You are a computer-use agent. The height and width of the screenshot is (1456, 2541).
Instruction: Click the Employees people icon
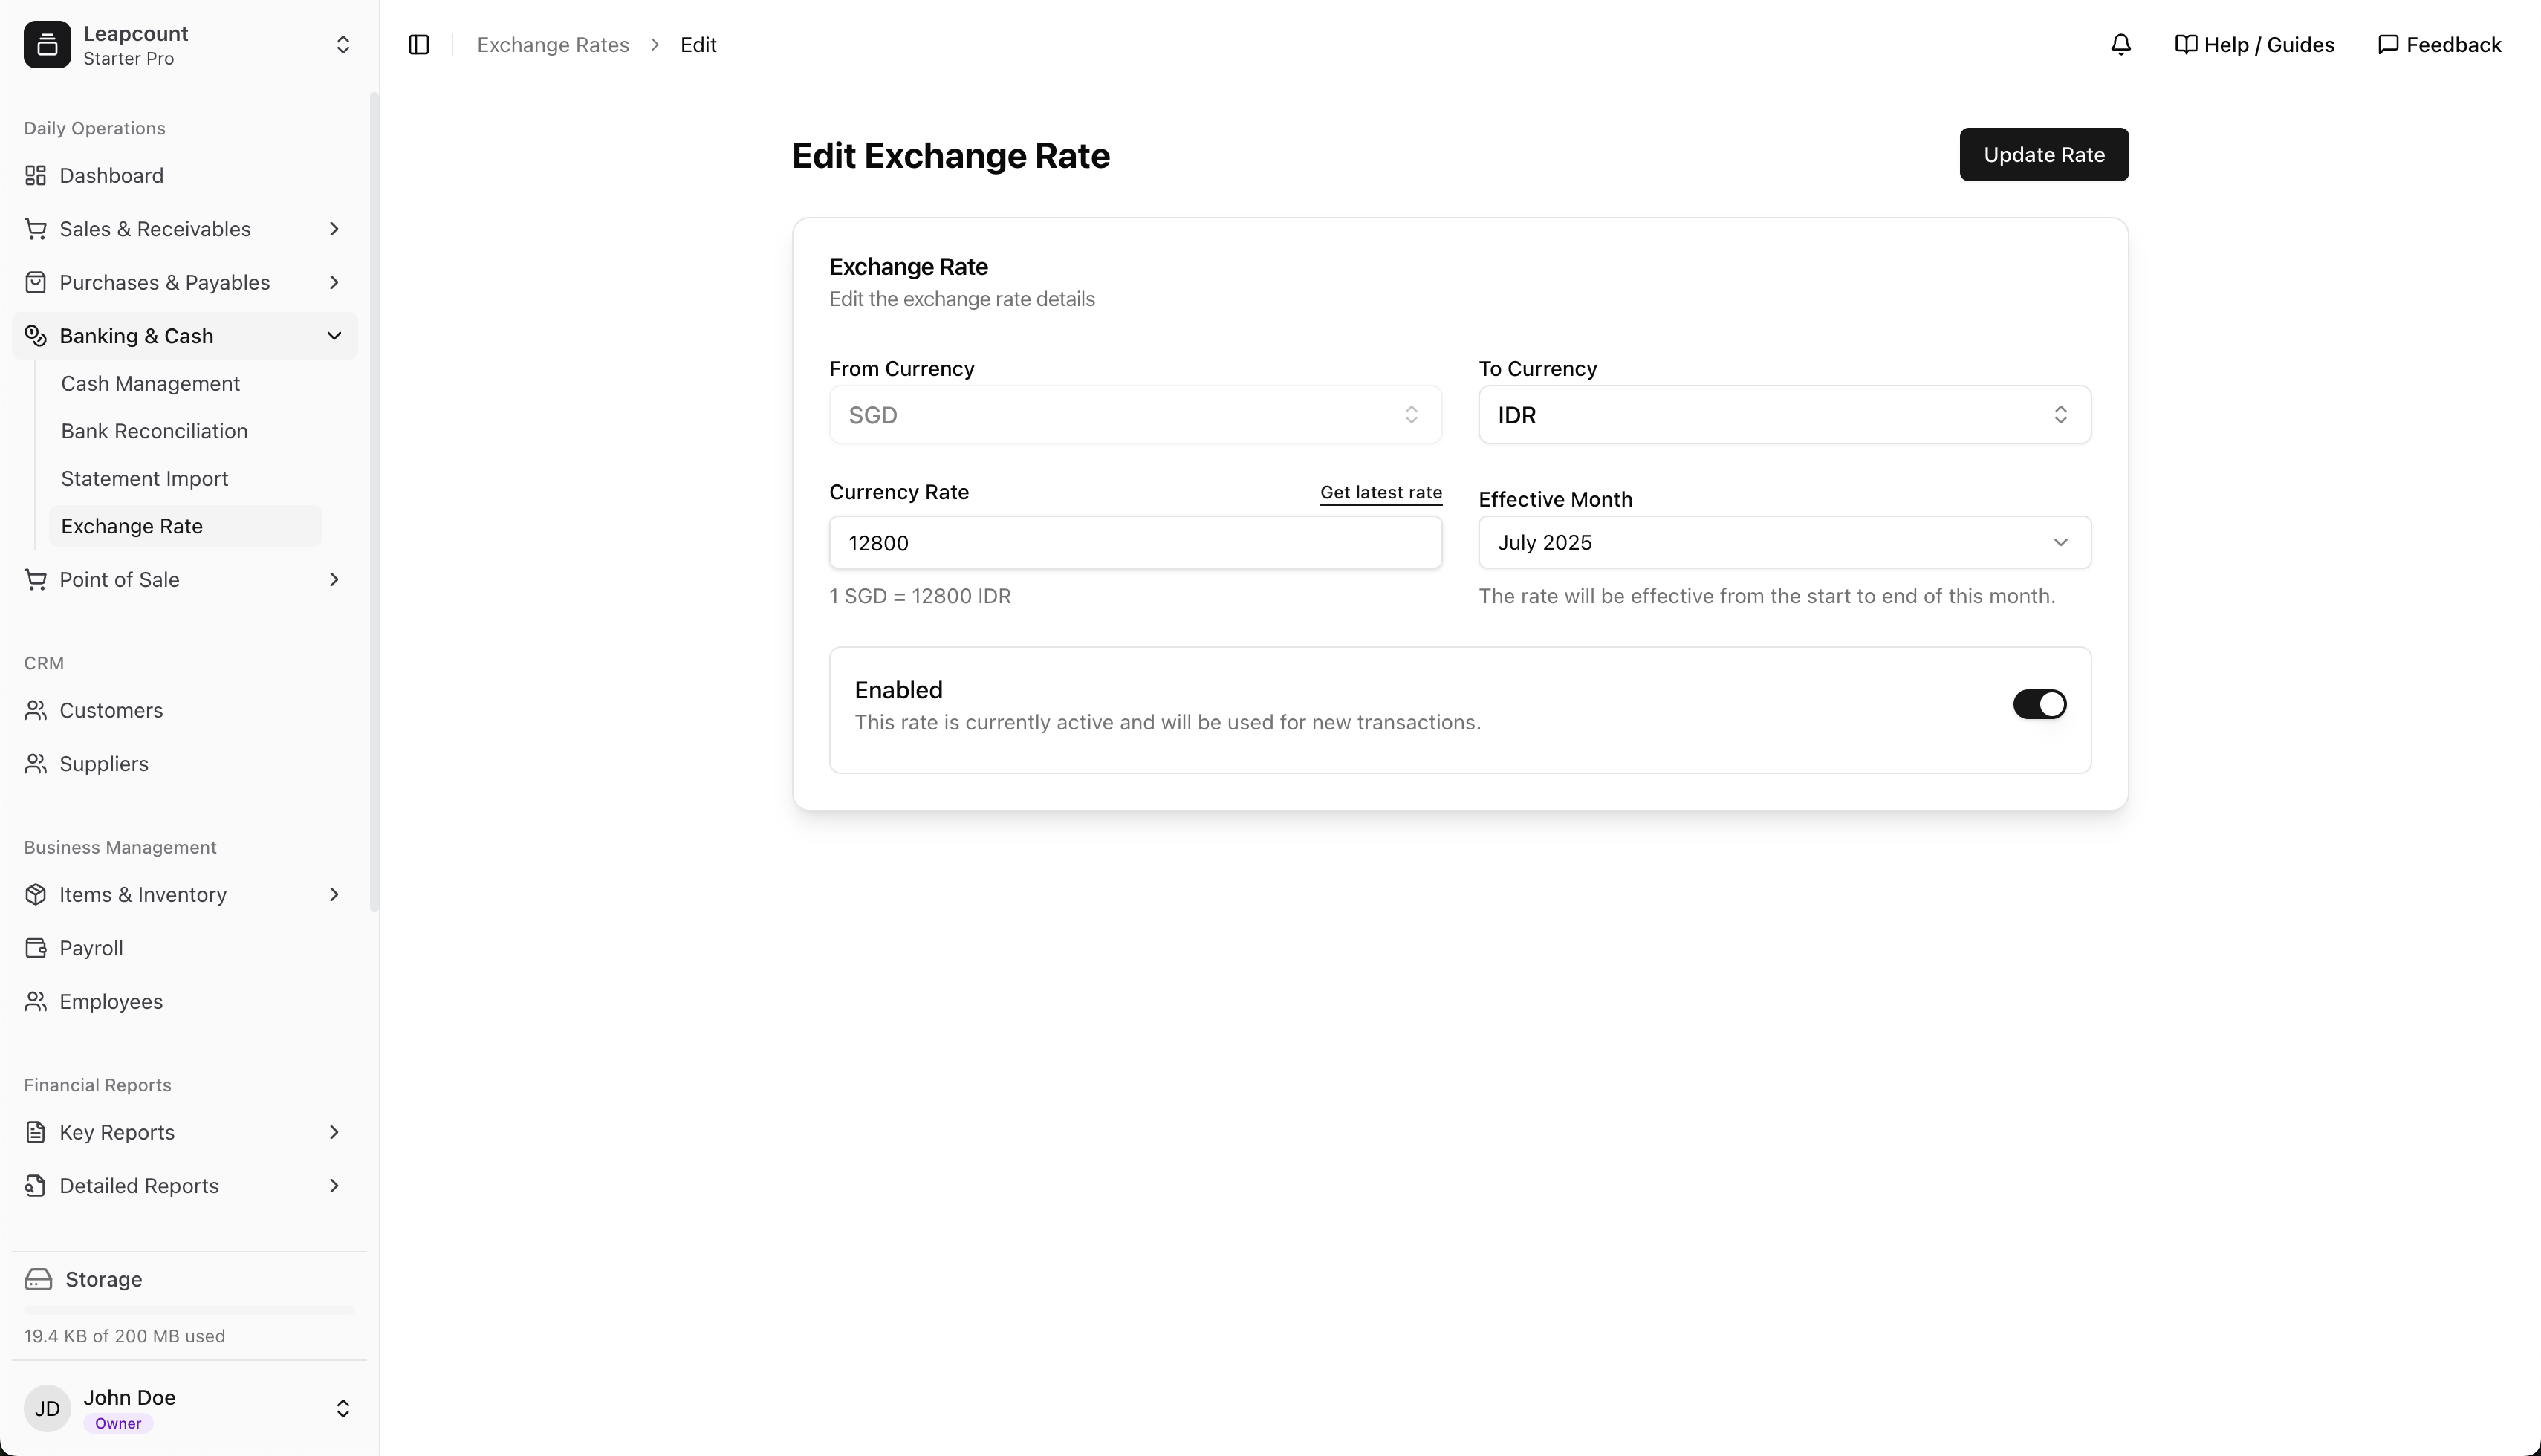click(x=36, y=1002)
